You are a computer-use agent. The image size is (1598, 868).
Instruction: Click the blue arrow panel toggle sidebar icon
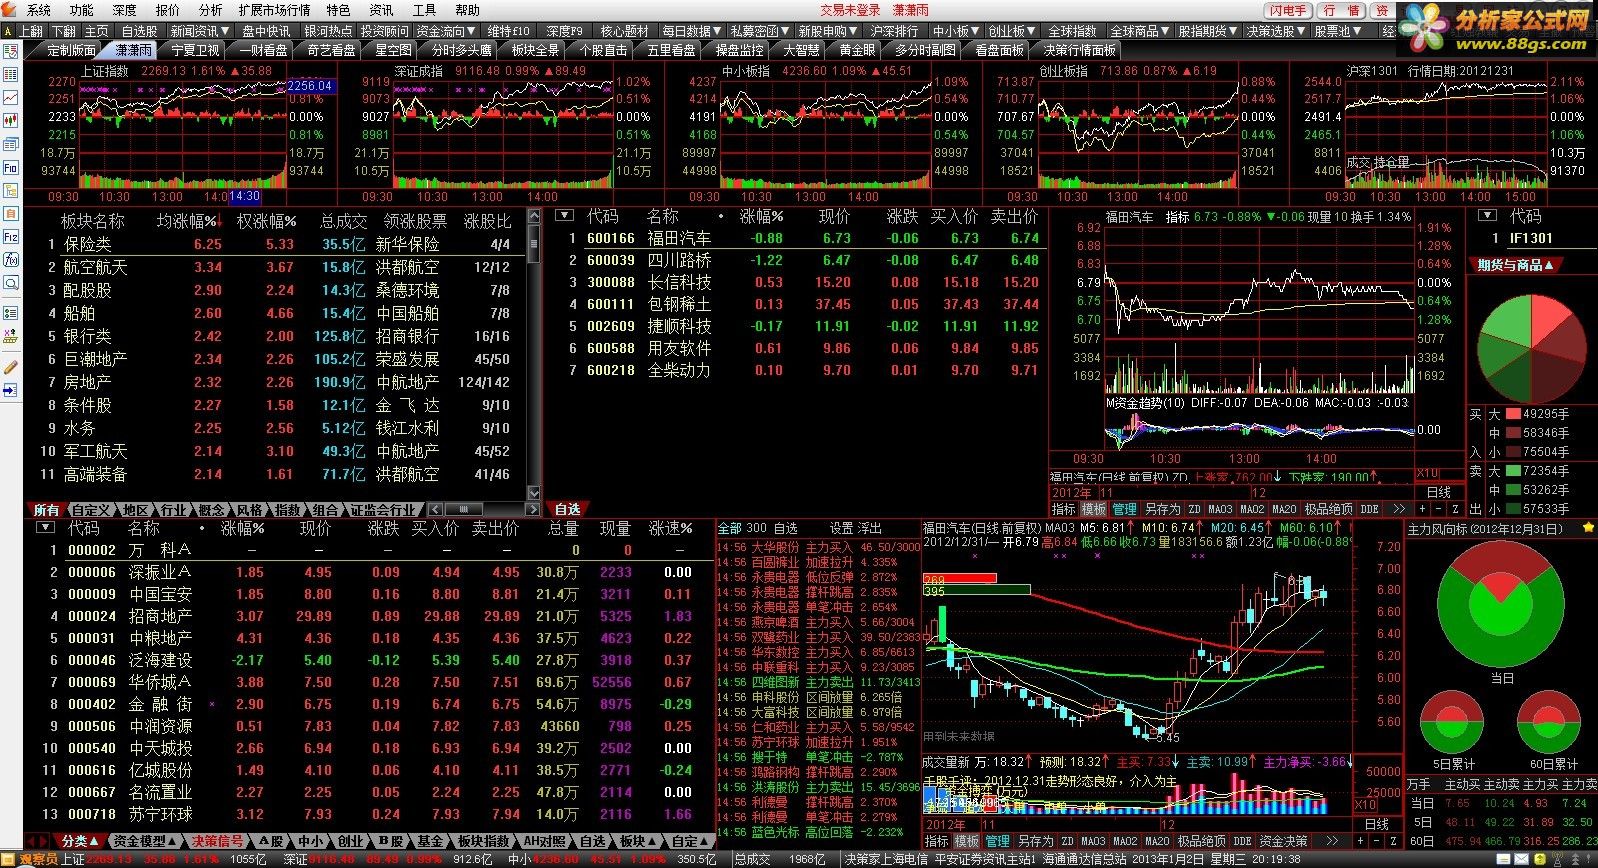[10, 390]
